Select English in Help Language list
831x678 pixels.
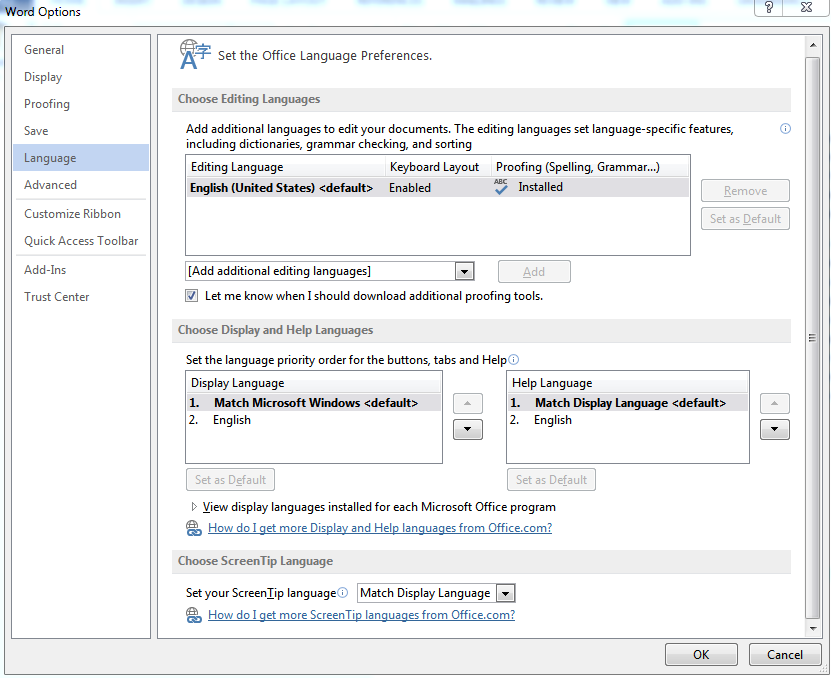[628, 420]
